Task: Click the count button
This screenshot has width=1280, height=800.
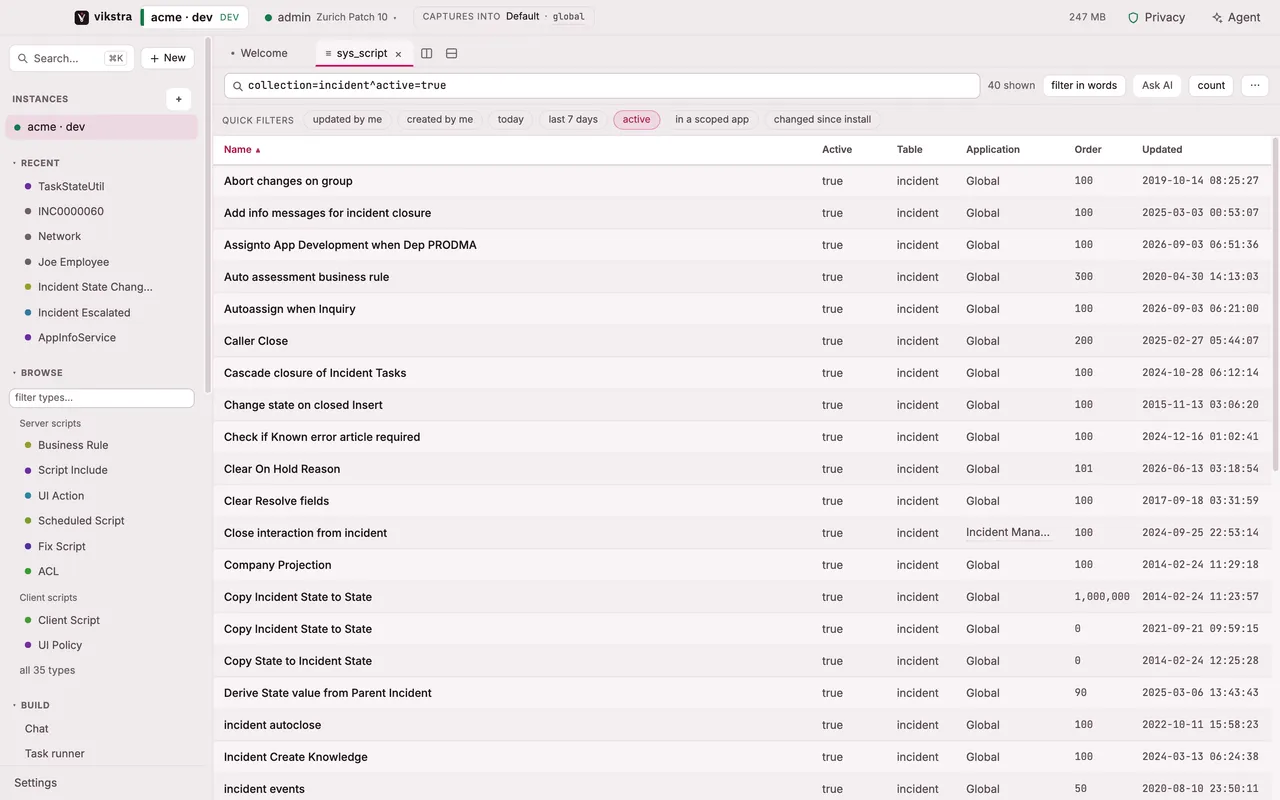Action: (1211, 86)
